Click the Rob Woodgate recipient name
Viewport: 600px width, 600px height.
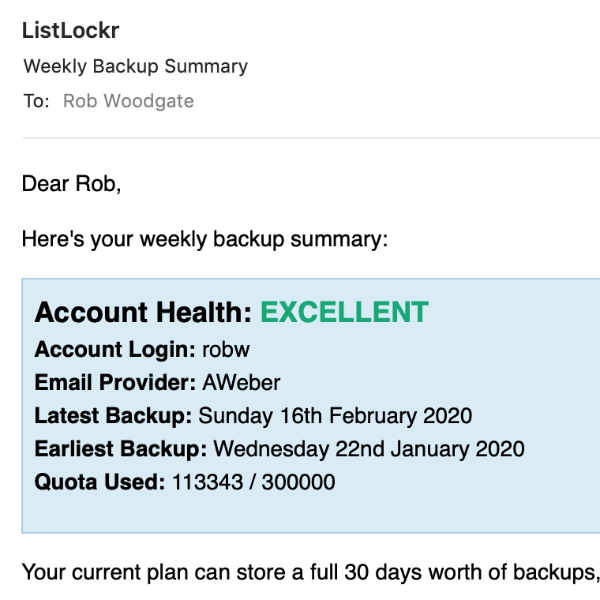coord(129,101)
